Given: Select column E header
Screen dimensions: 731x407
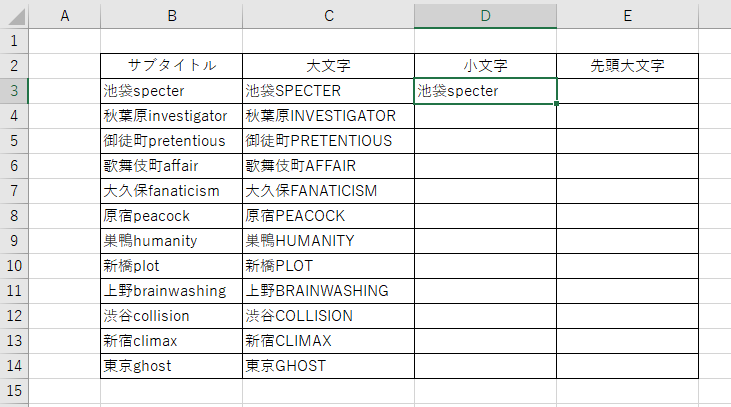Looking at the screenshot, I should (628, 16).
